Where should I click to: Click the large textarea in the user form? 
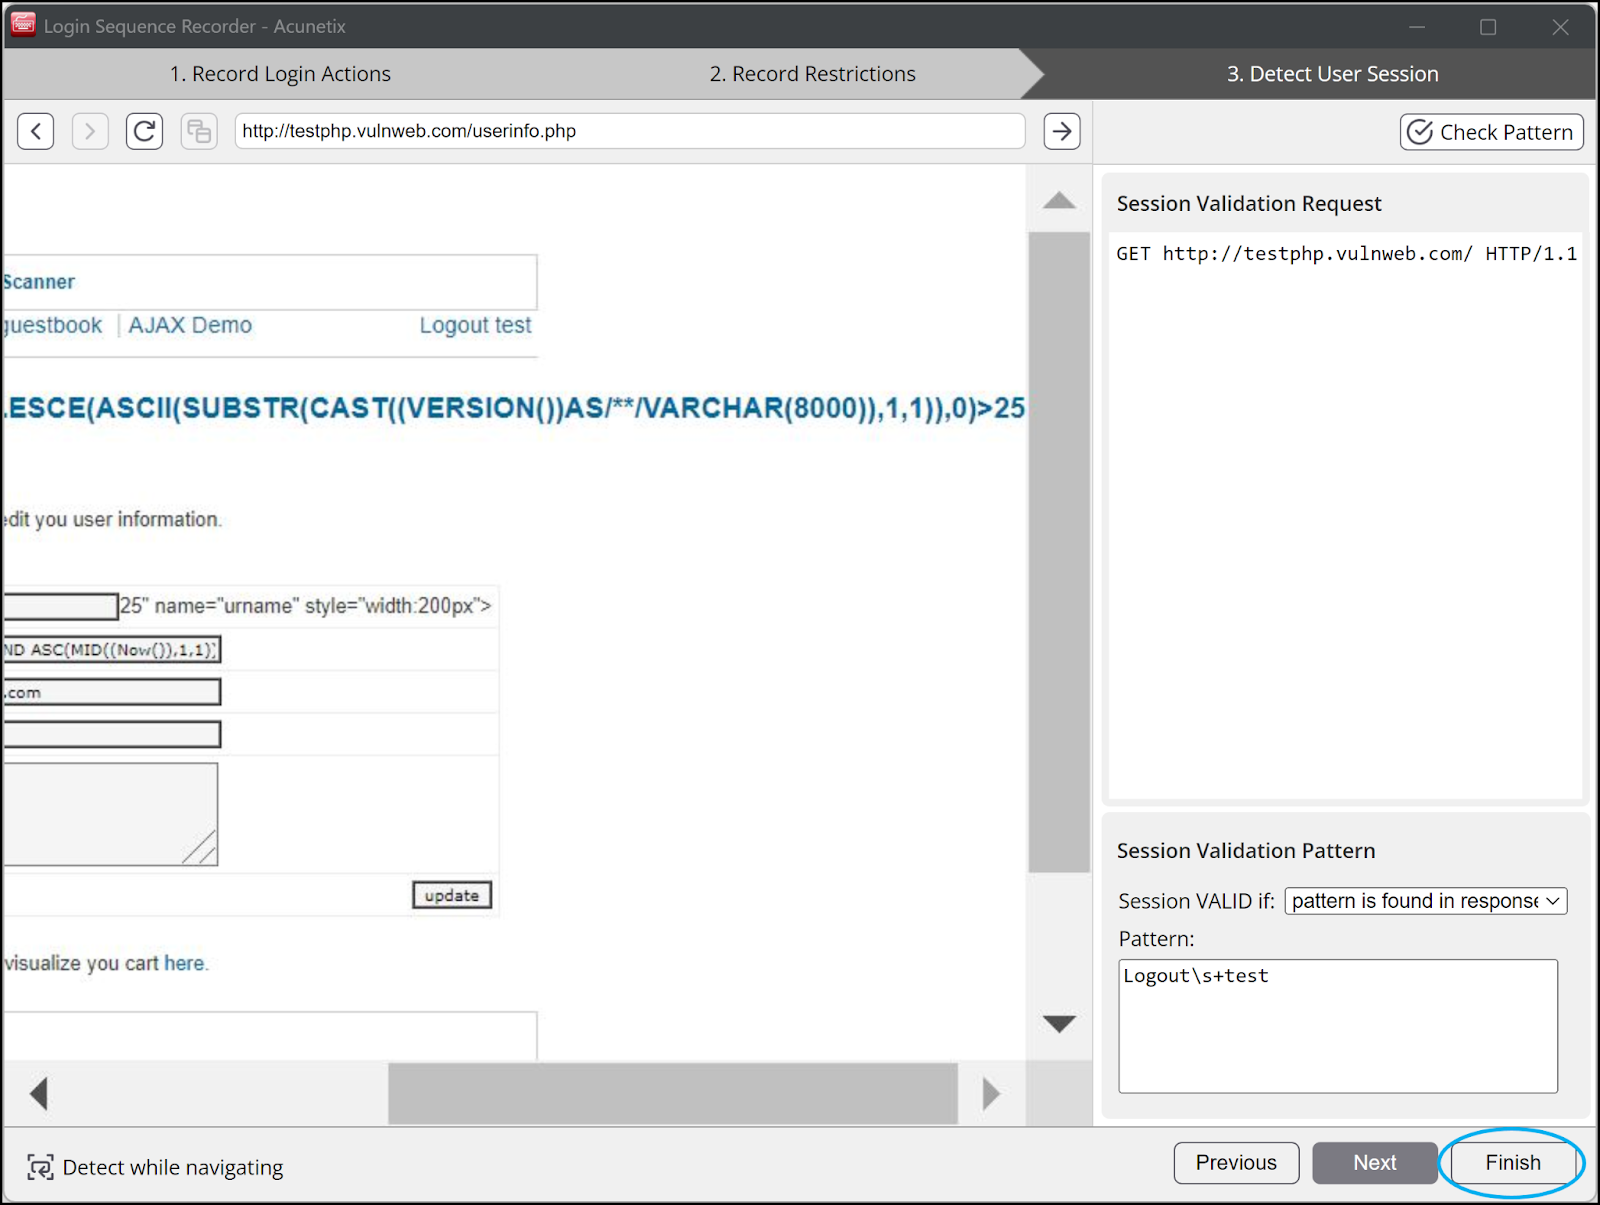tap(110, 814)
